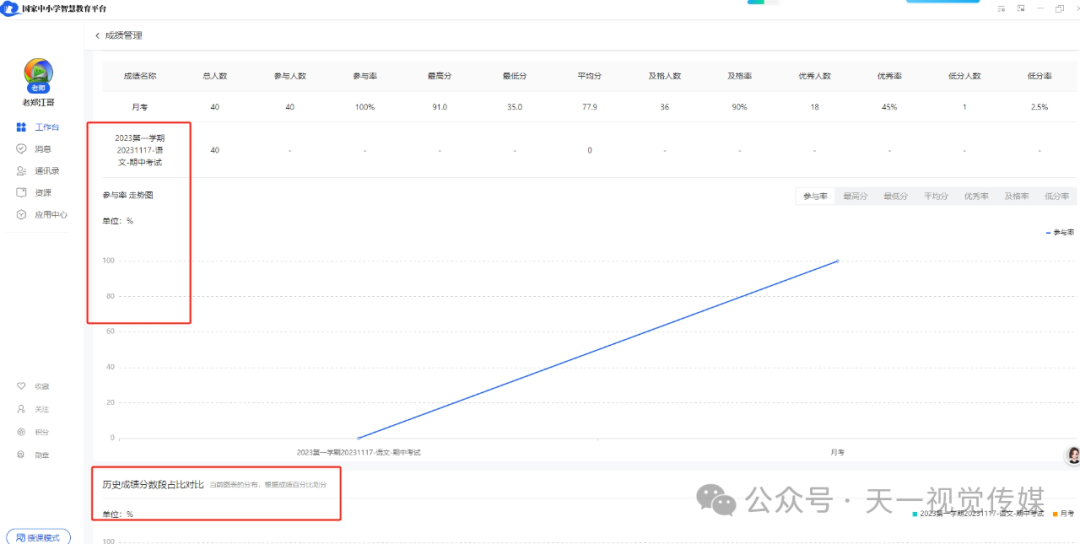Screen dimensions: 1080x544
Task: Switch chart to 及格率 tab
Action: pos(1016,197)
